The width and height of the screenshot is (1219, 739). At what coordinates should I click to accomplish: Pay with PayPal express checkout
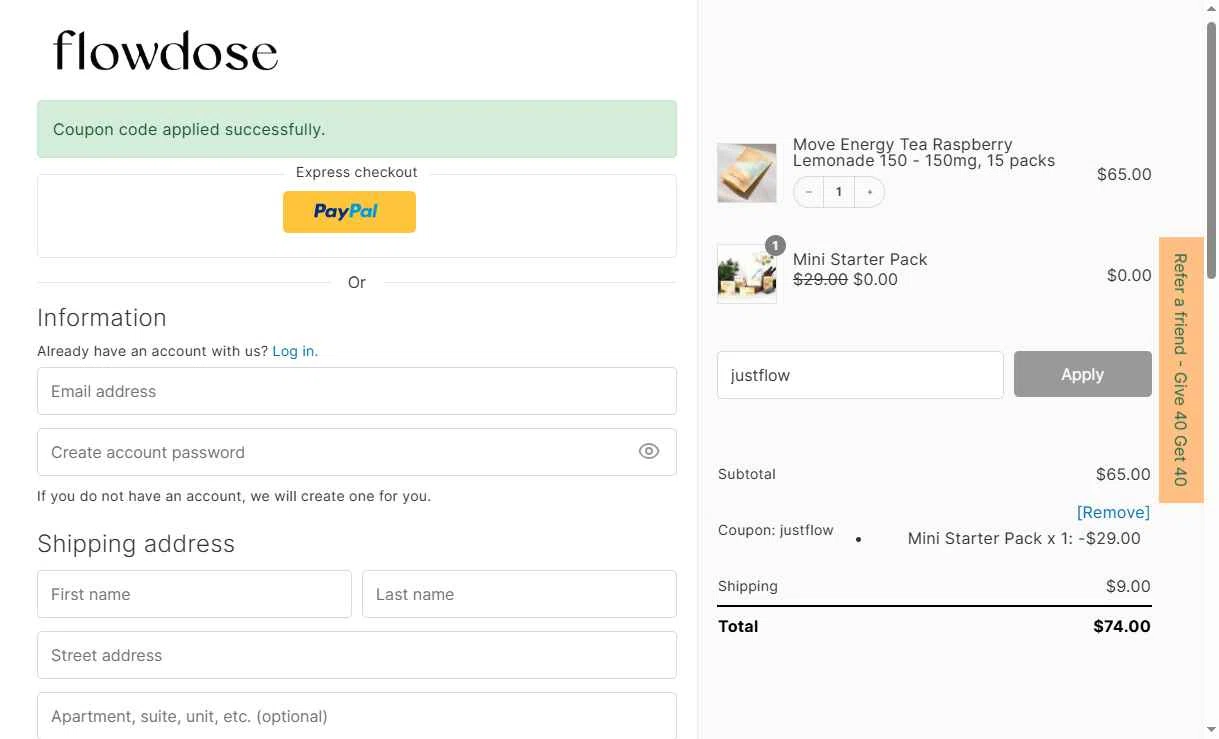pyautogui.click(x=349, y=212)
